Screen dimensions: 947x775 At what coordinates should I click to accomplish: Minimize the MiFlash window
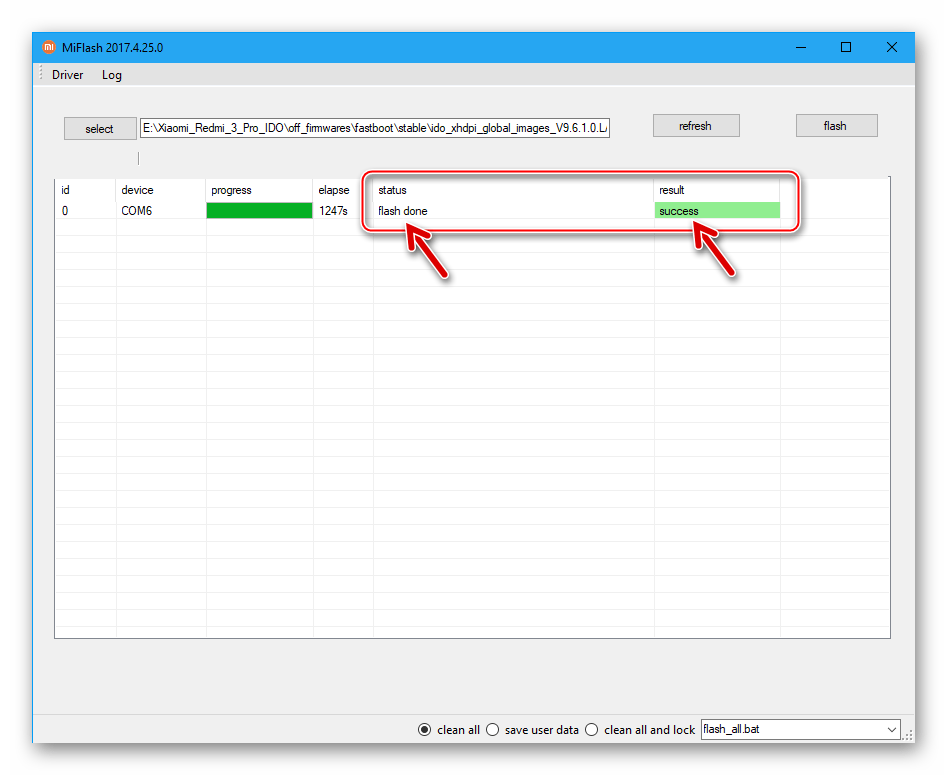[801, 47]
